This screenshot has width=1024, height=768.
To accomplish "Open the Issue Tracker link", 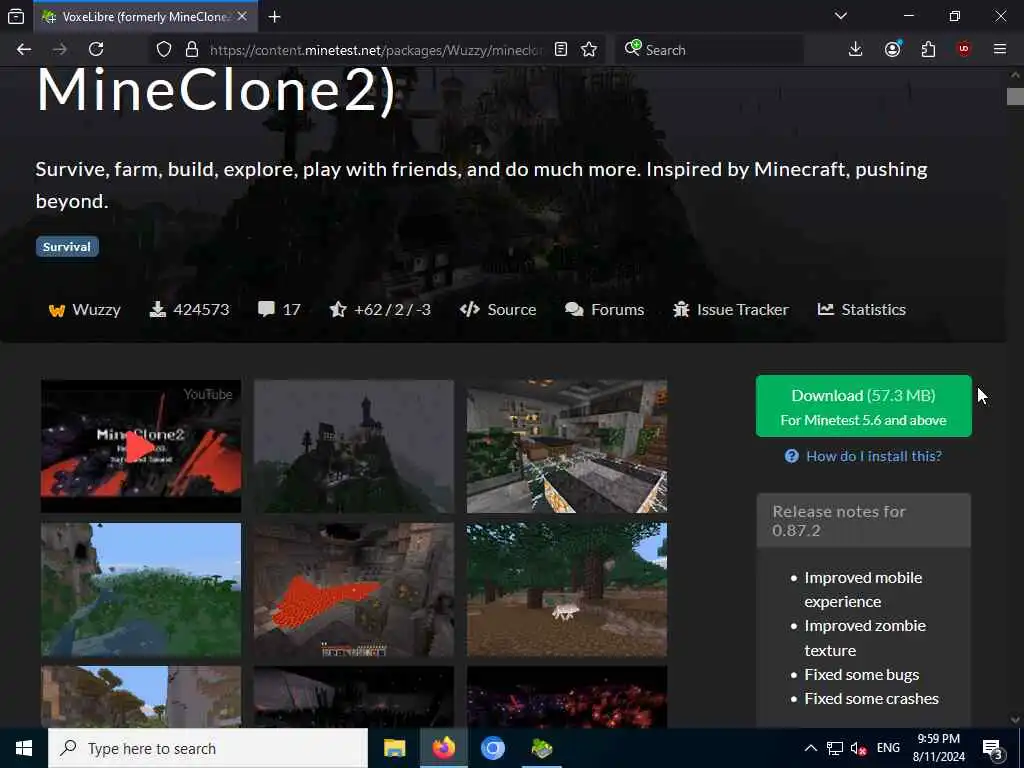I will click(731, 310).
